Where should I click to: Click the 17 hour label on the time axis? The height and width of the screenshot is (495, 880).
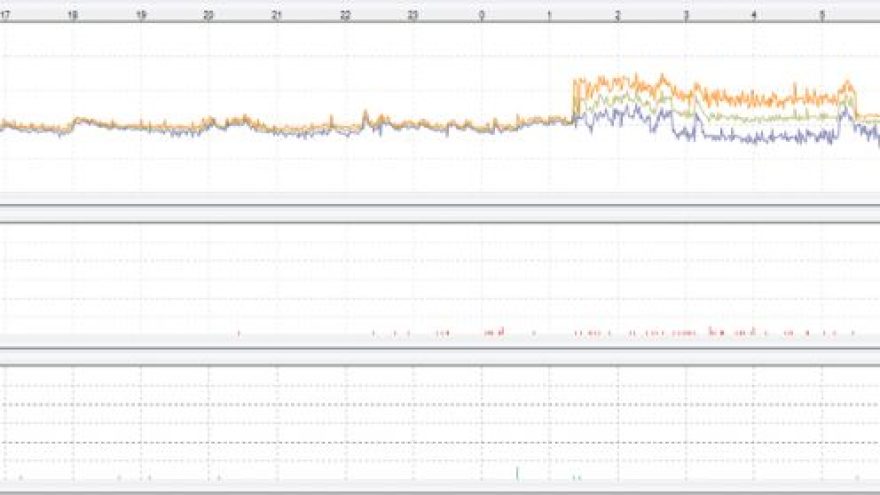(x=5, y=16)
